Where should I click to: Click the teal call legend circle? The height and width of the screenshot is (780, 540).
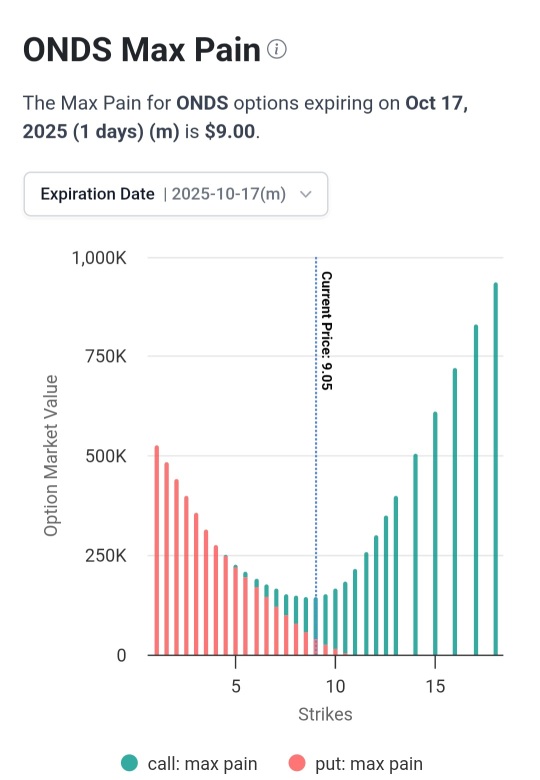pyautogui.click(x=129, y=763)
